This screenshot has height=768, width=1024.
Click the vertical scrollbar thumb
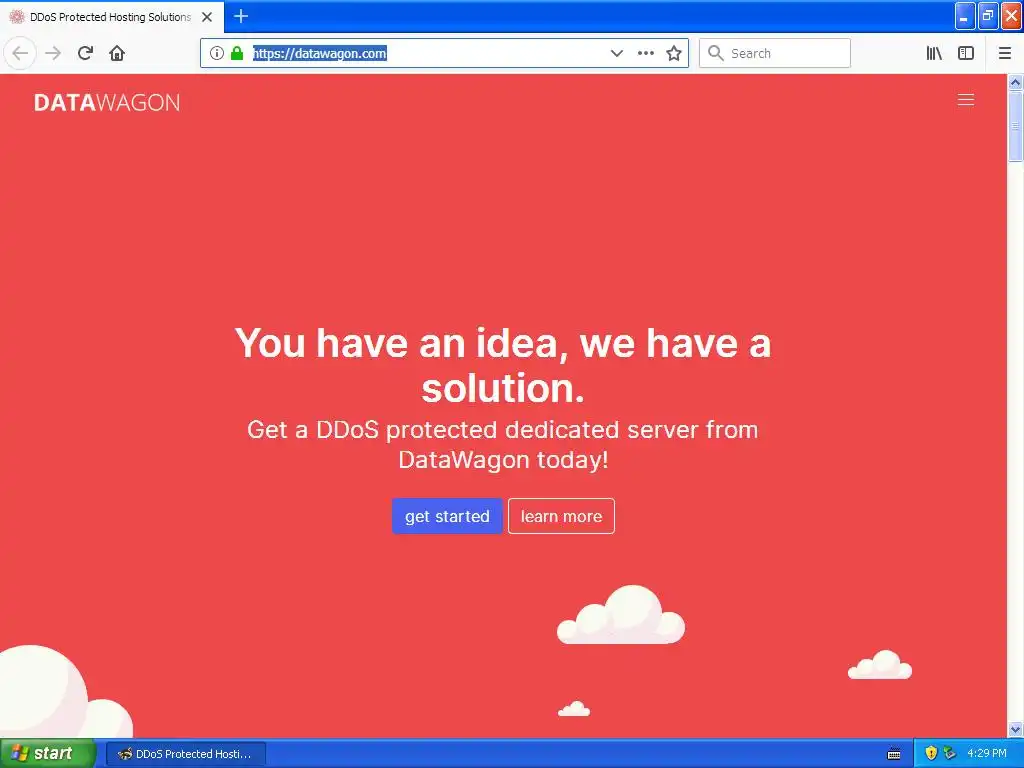[x=1015, y=125]
